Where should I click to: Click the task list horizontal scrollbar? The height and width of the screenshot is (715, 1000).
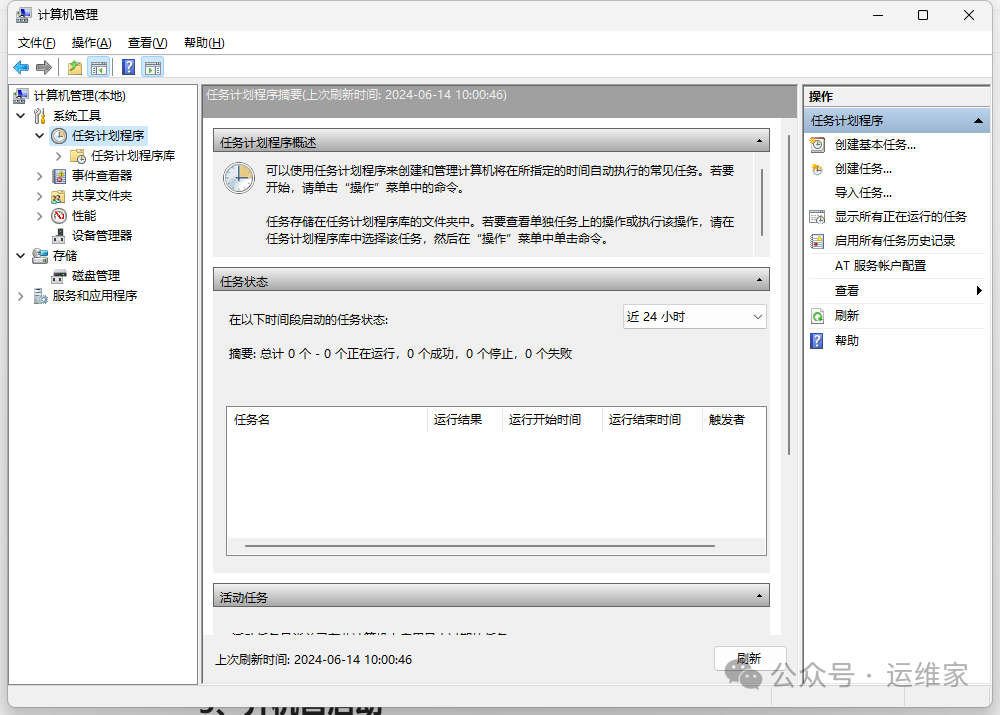pos(480,546)
